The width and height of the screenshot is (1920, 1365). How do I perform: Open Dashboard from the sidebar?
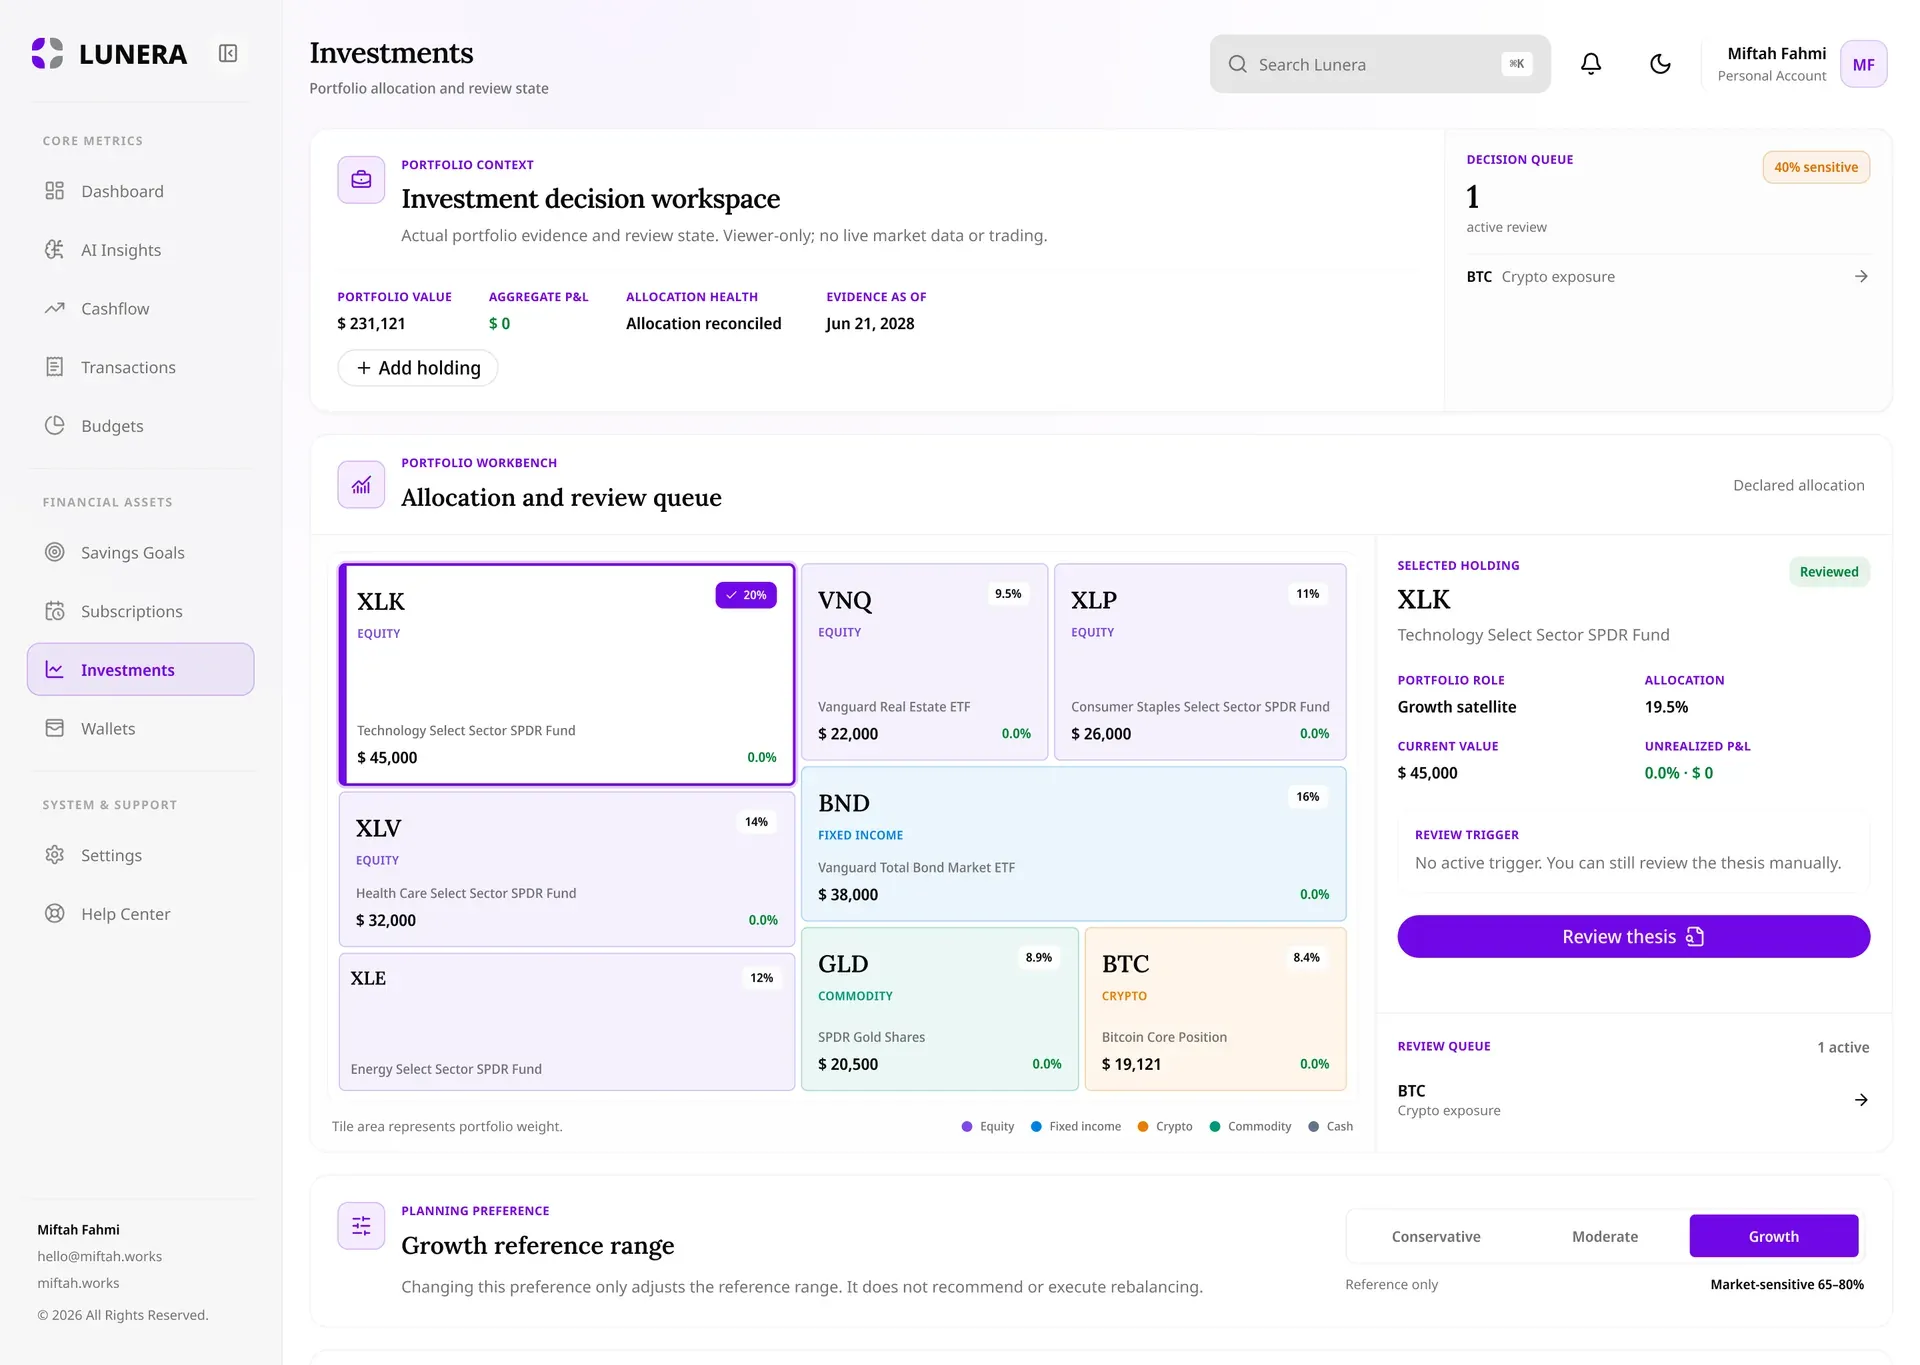pos(140,191)
